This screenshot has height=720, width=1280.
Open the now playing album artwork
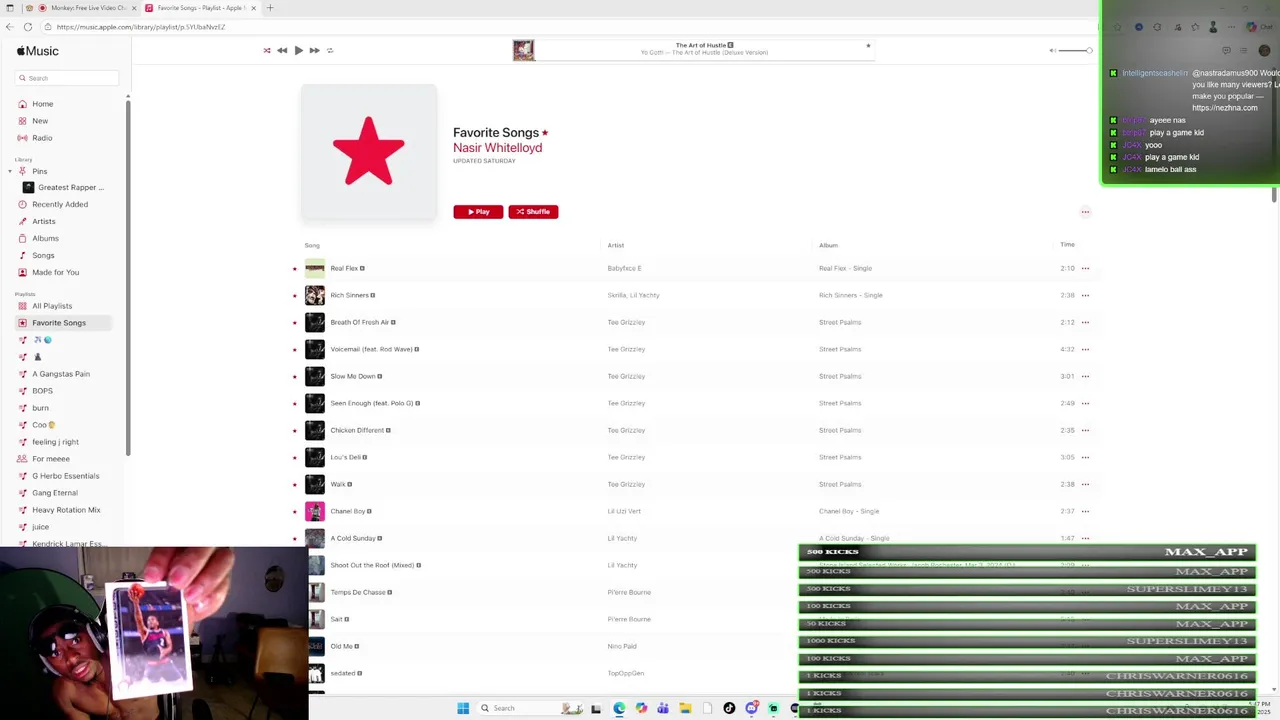click(524, 50)
